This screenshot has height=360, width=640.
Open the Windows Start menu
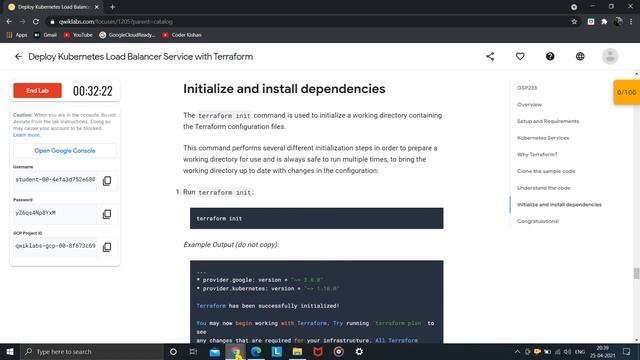[10, 351]
